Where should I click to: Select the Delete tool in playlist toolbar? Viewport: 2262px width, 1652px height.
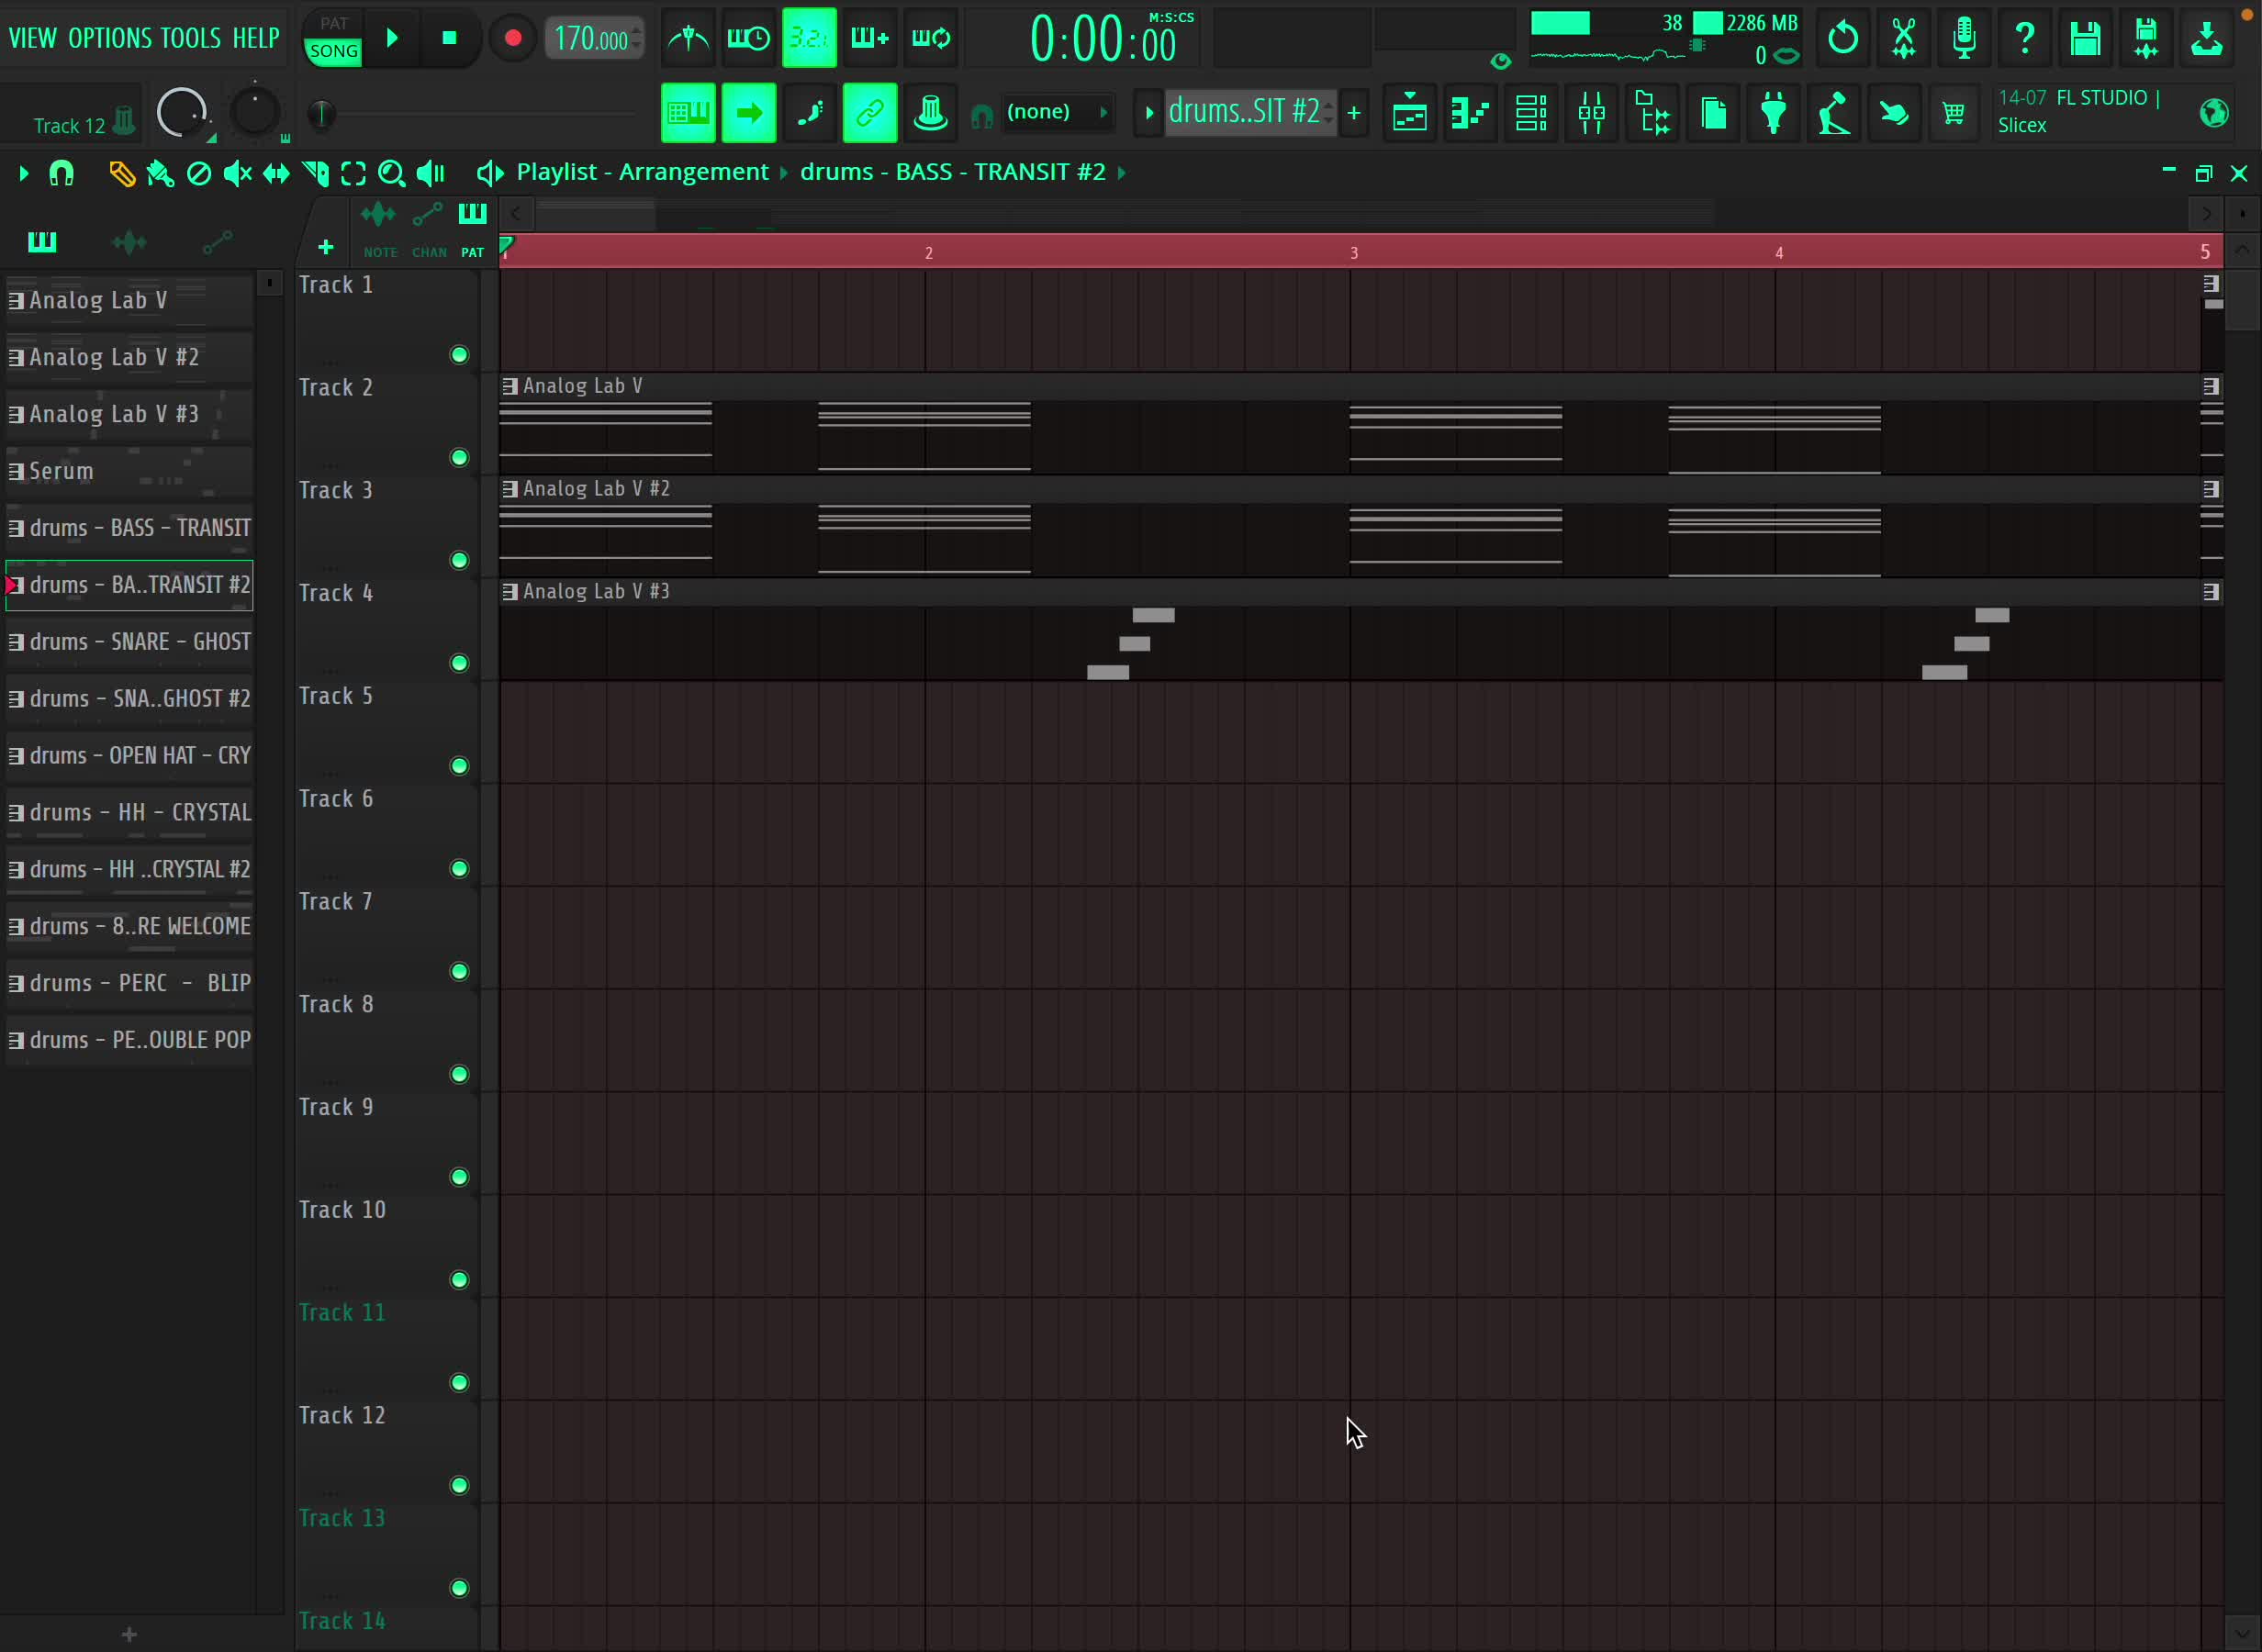pyautogui.click(x=199, y=174)
